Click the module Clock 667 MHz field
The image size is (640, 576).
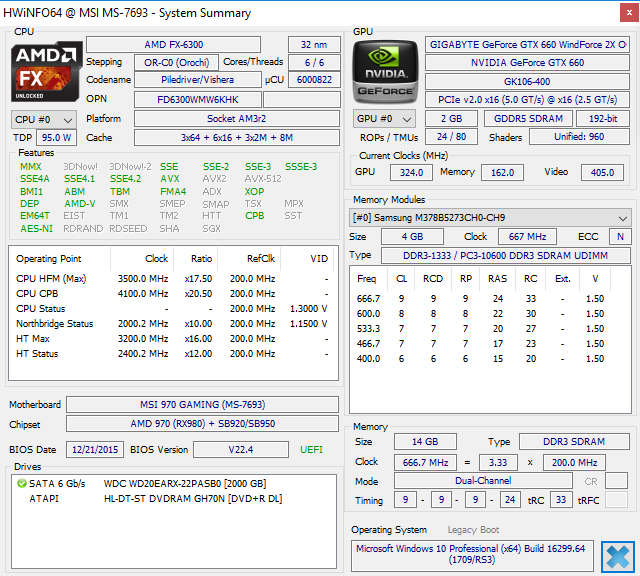click(x=527, y=237)
